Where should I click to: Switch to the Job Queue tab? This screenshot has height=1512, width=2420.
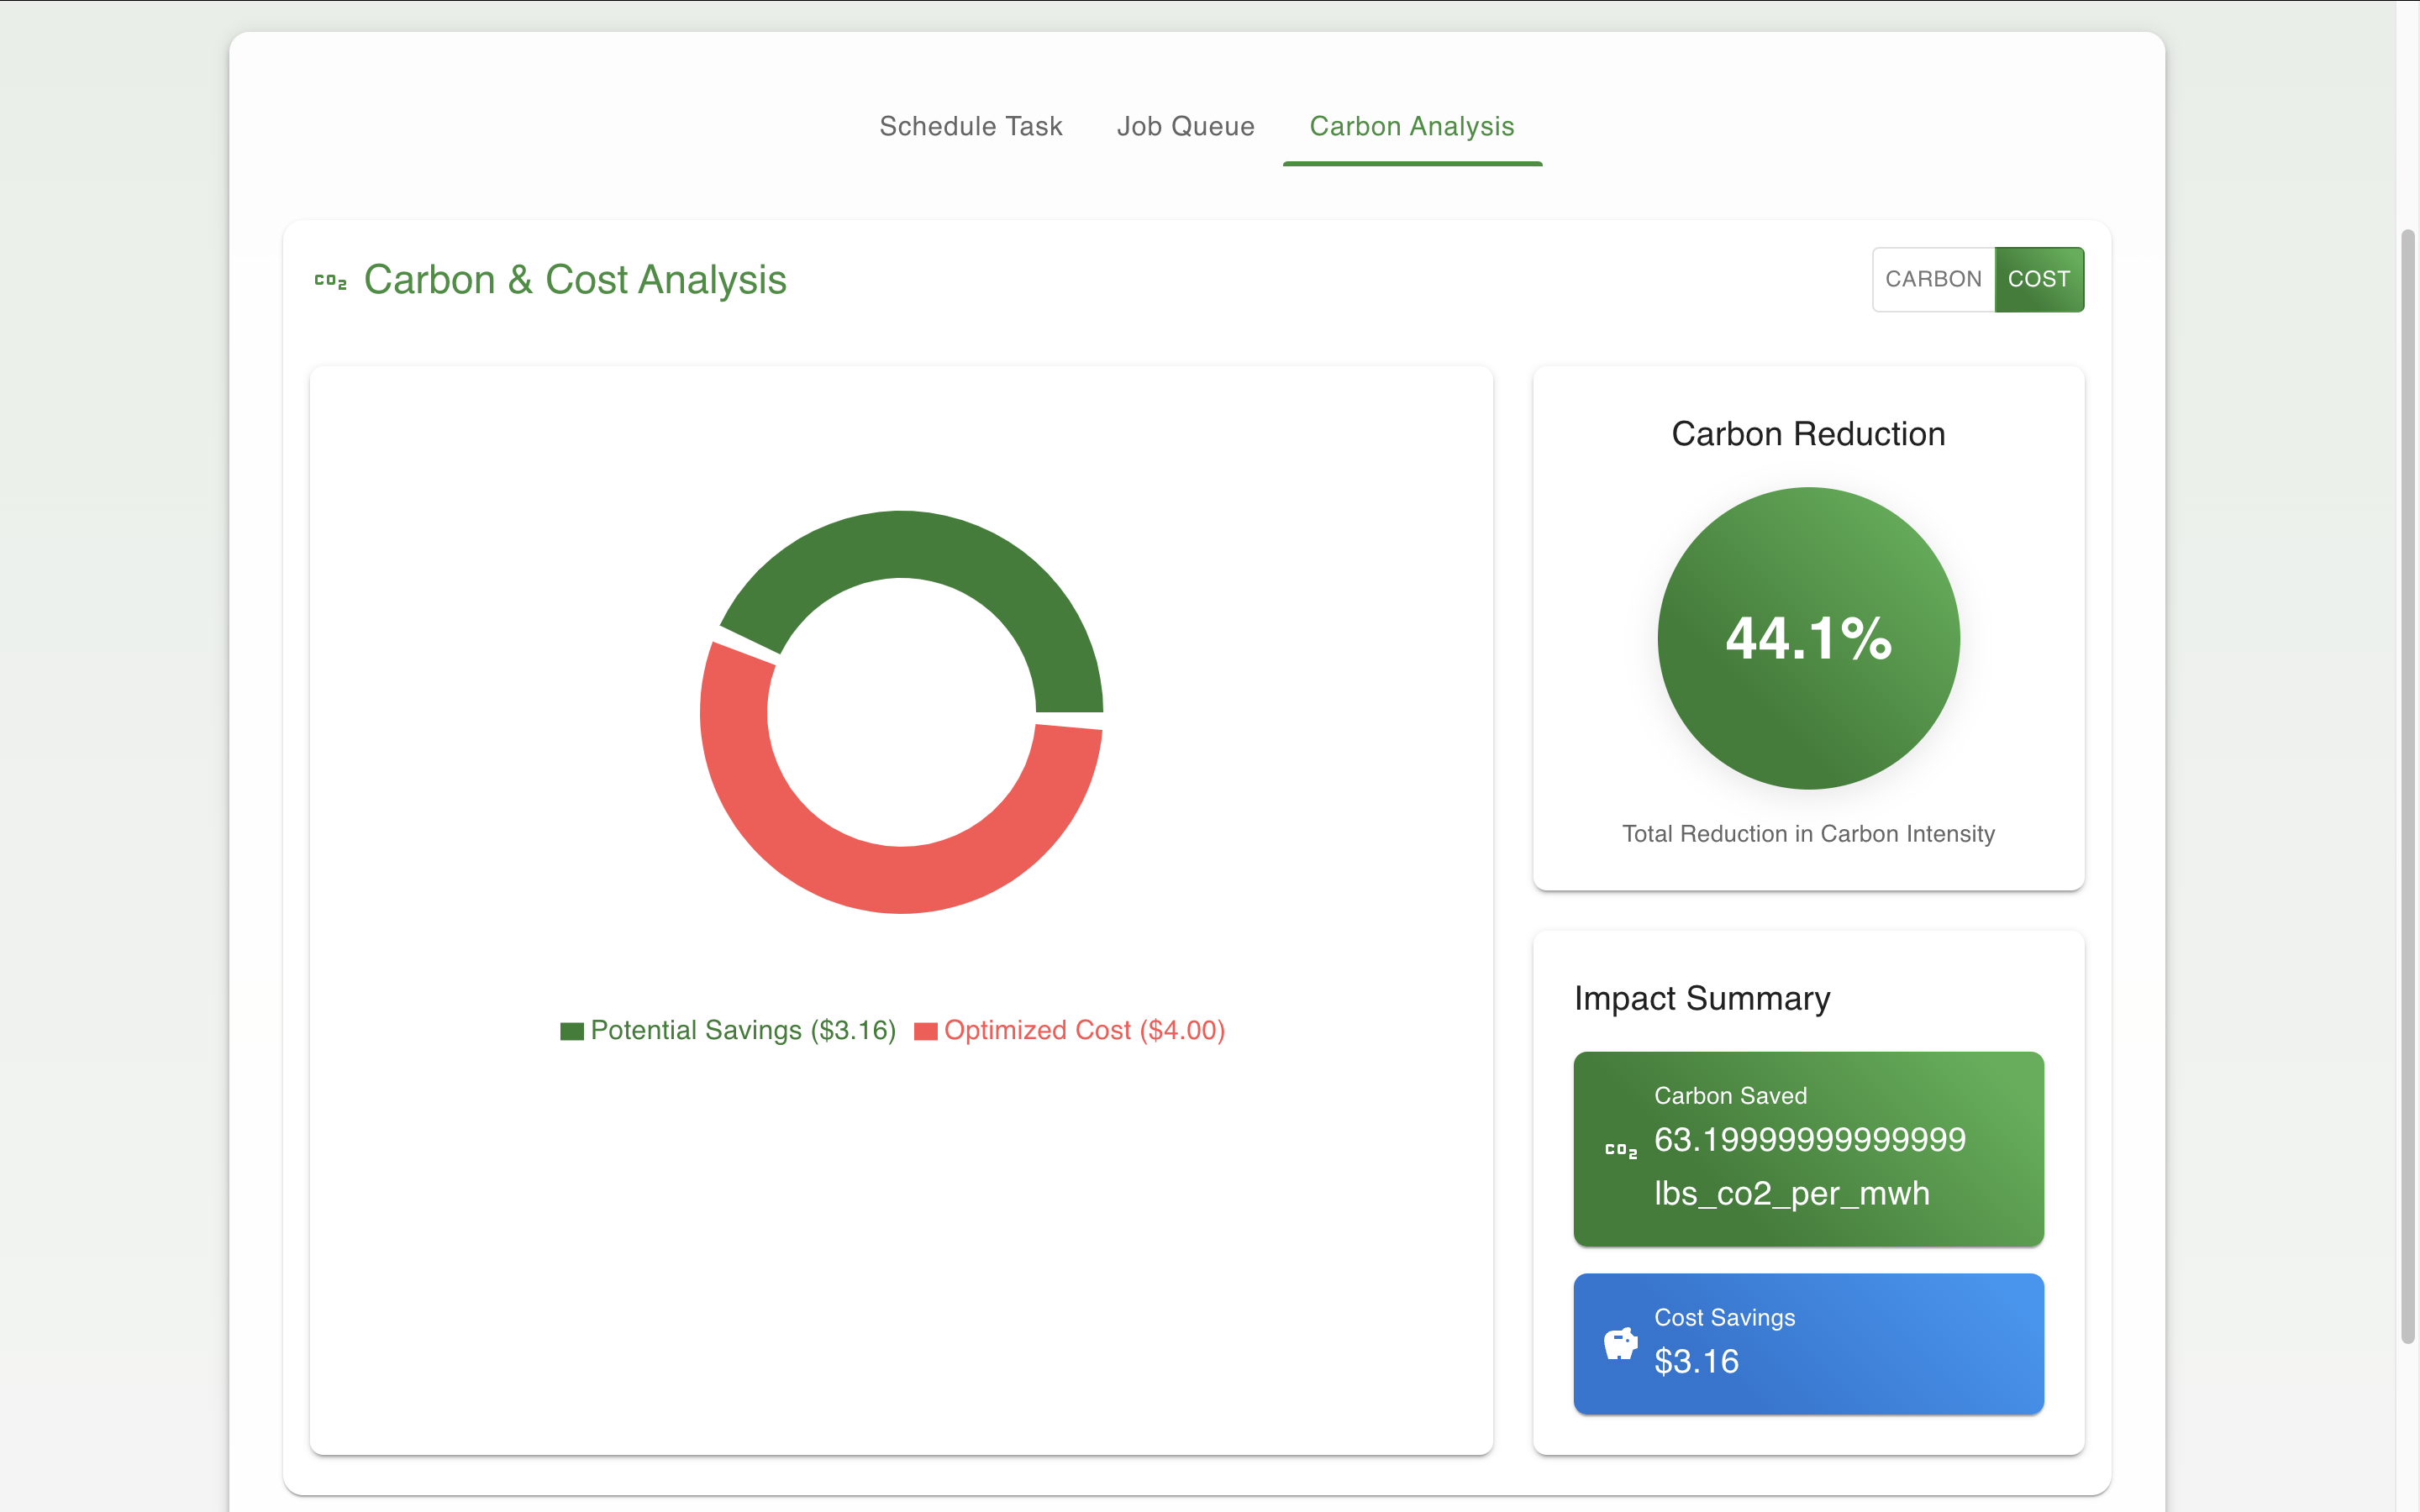coord(1185,126)
